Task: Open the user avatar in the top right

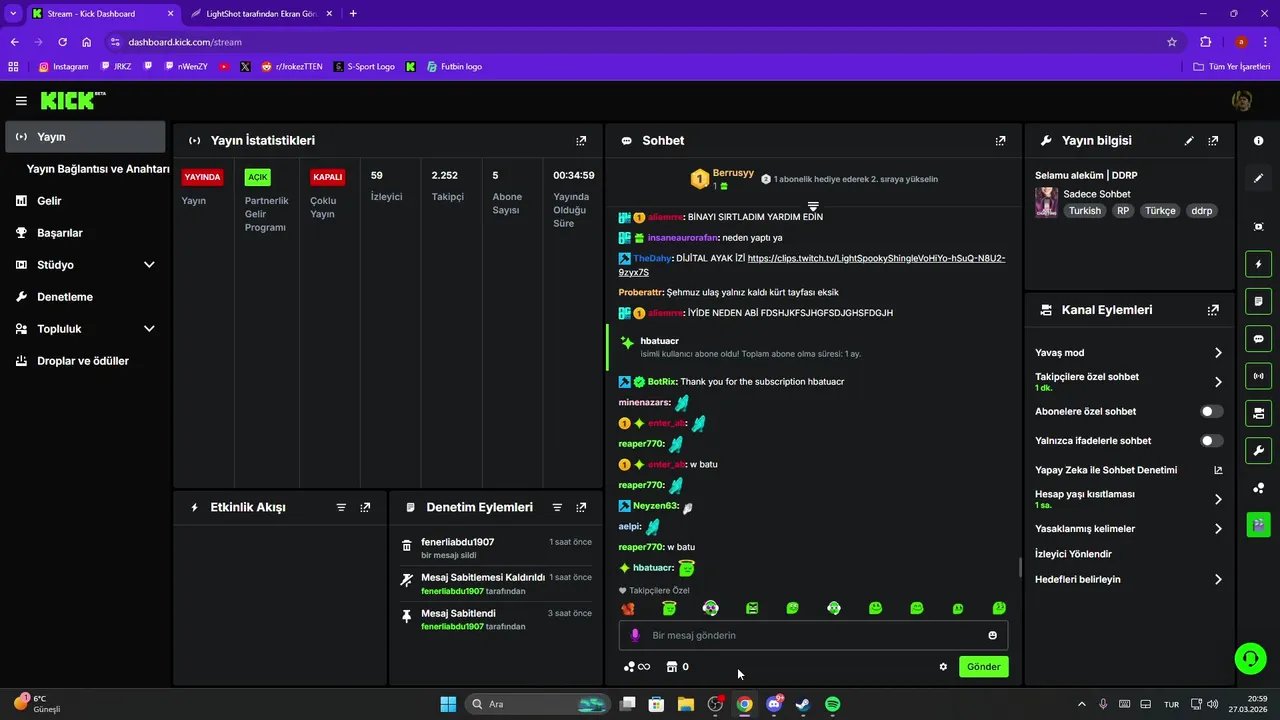Action: 1242,101
